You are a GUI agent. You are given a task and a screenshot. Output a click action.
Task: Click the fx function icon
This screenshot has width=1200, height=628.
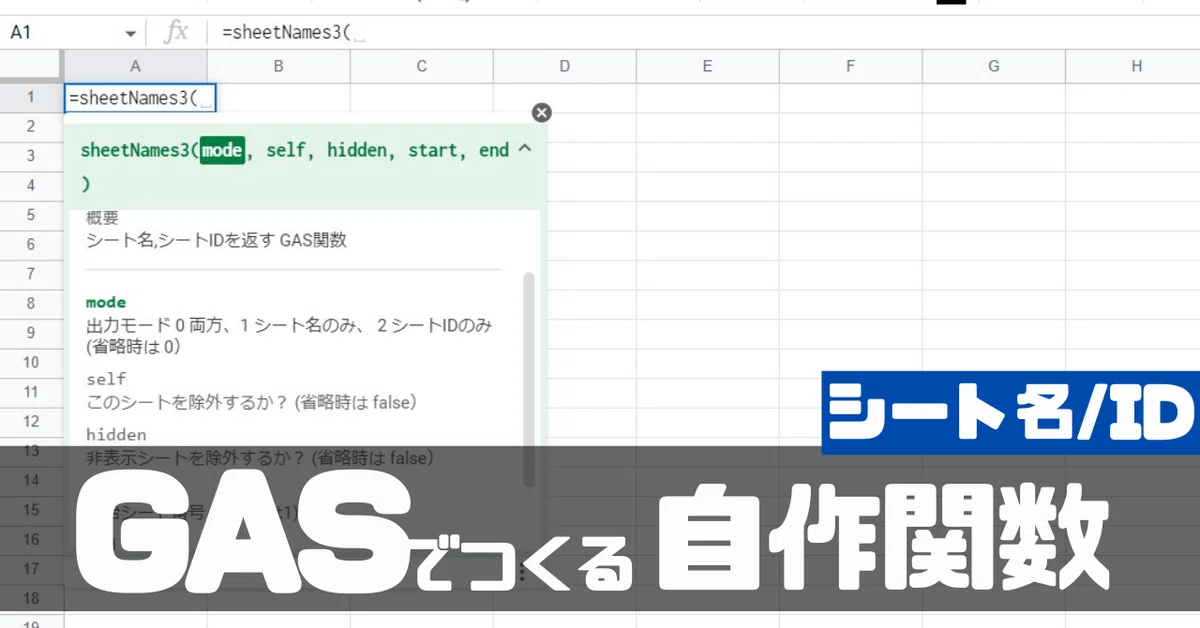[x=176, y=32]
